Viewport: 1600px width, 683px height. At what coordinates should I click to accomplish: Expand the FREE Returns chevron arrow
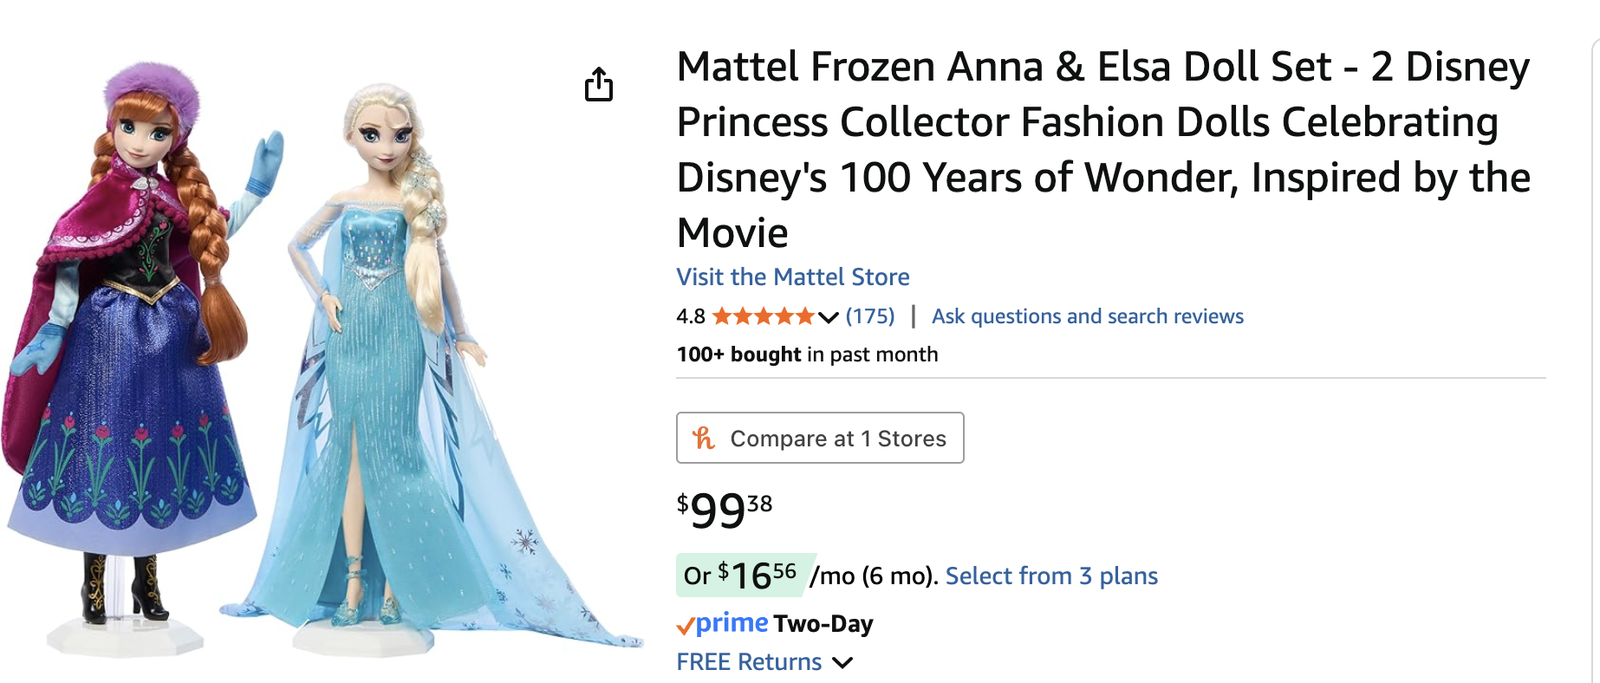point(843,662)
